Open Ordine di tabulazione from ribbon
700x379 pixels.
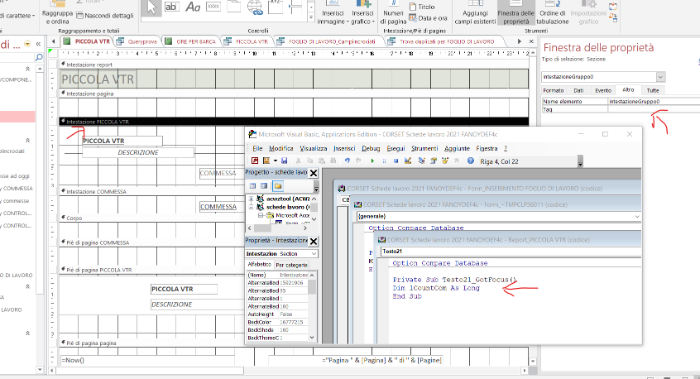click(553, 13)
